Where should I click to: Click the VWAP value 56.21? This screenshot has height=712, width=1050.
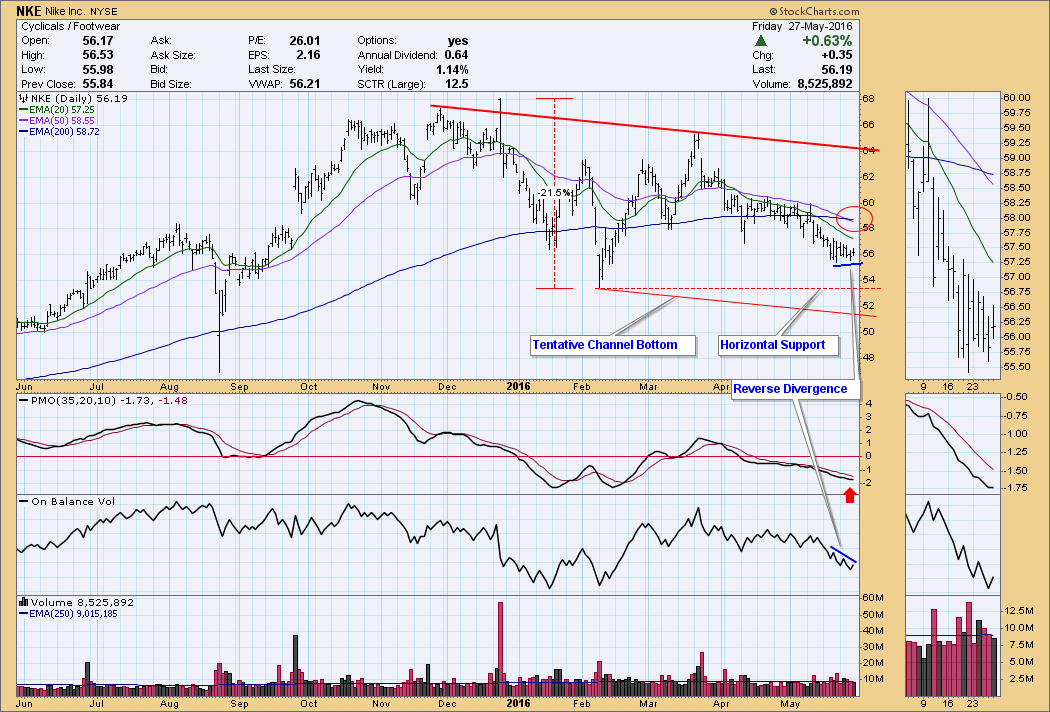pyautogui.click(x=305, y=84)
